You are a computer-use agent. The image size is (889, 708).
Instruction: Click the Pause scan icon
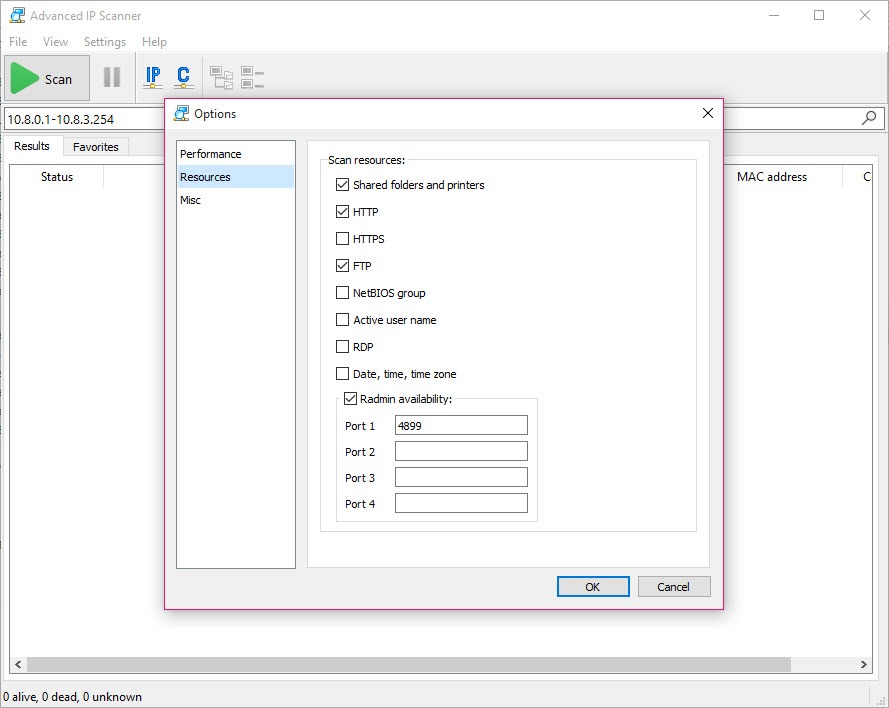[x=112, y=77]
